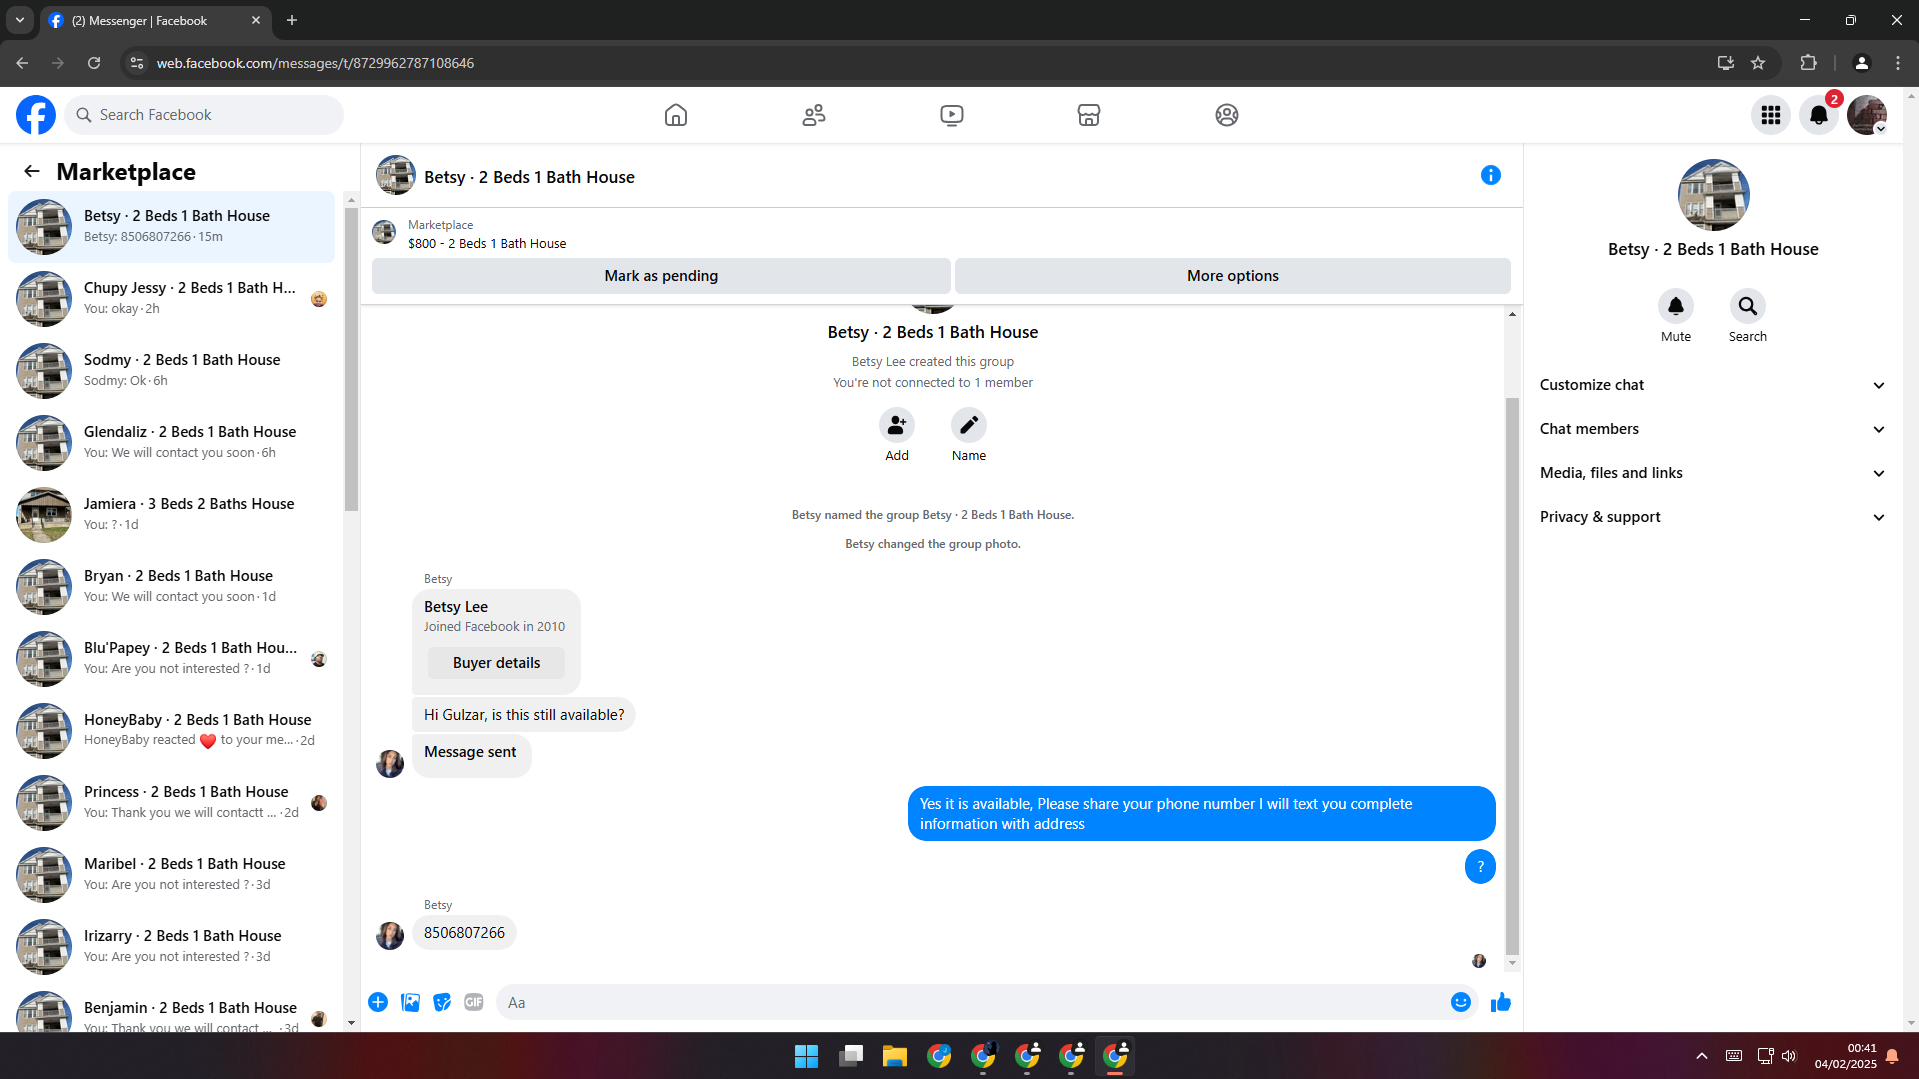Open Jamiera 3 Beds 2 Baths House chat

(x=171, y=515)
